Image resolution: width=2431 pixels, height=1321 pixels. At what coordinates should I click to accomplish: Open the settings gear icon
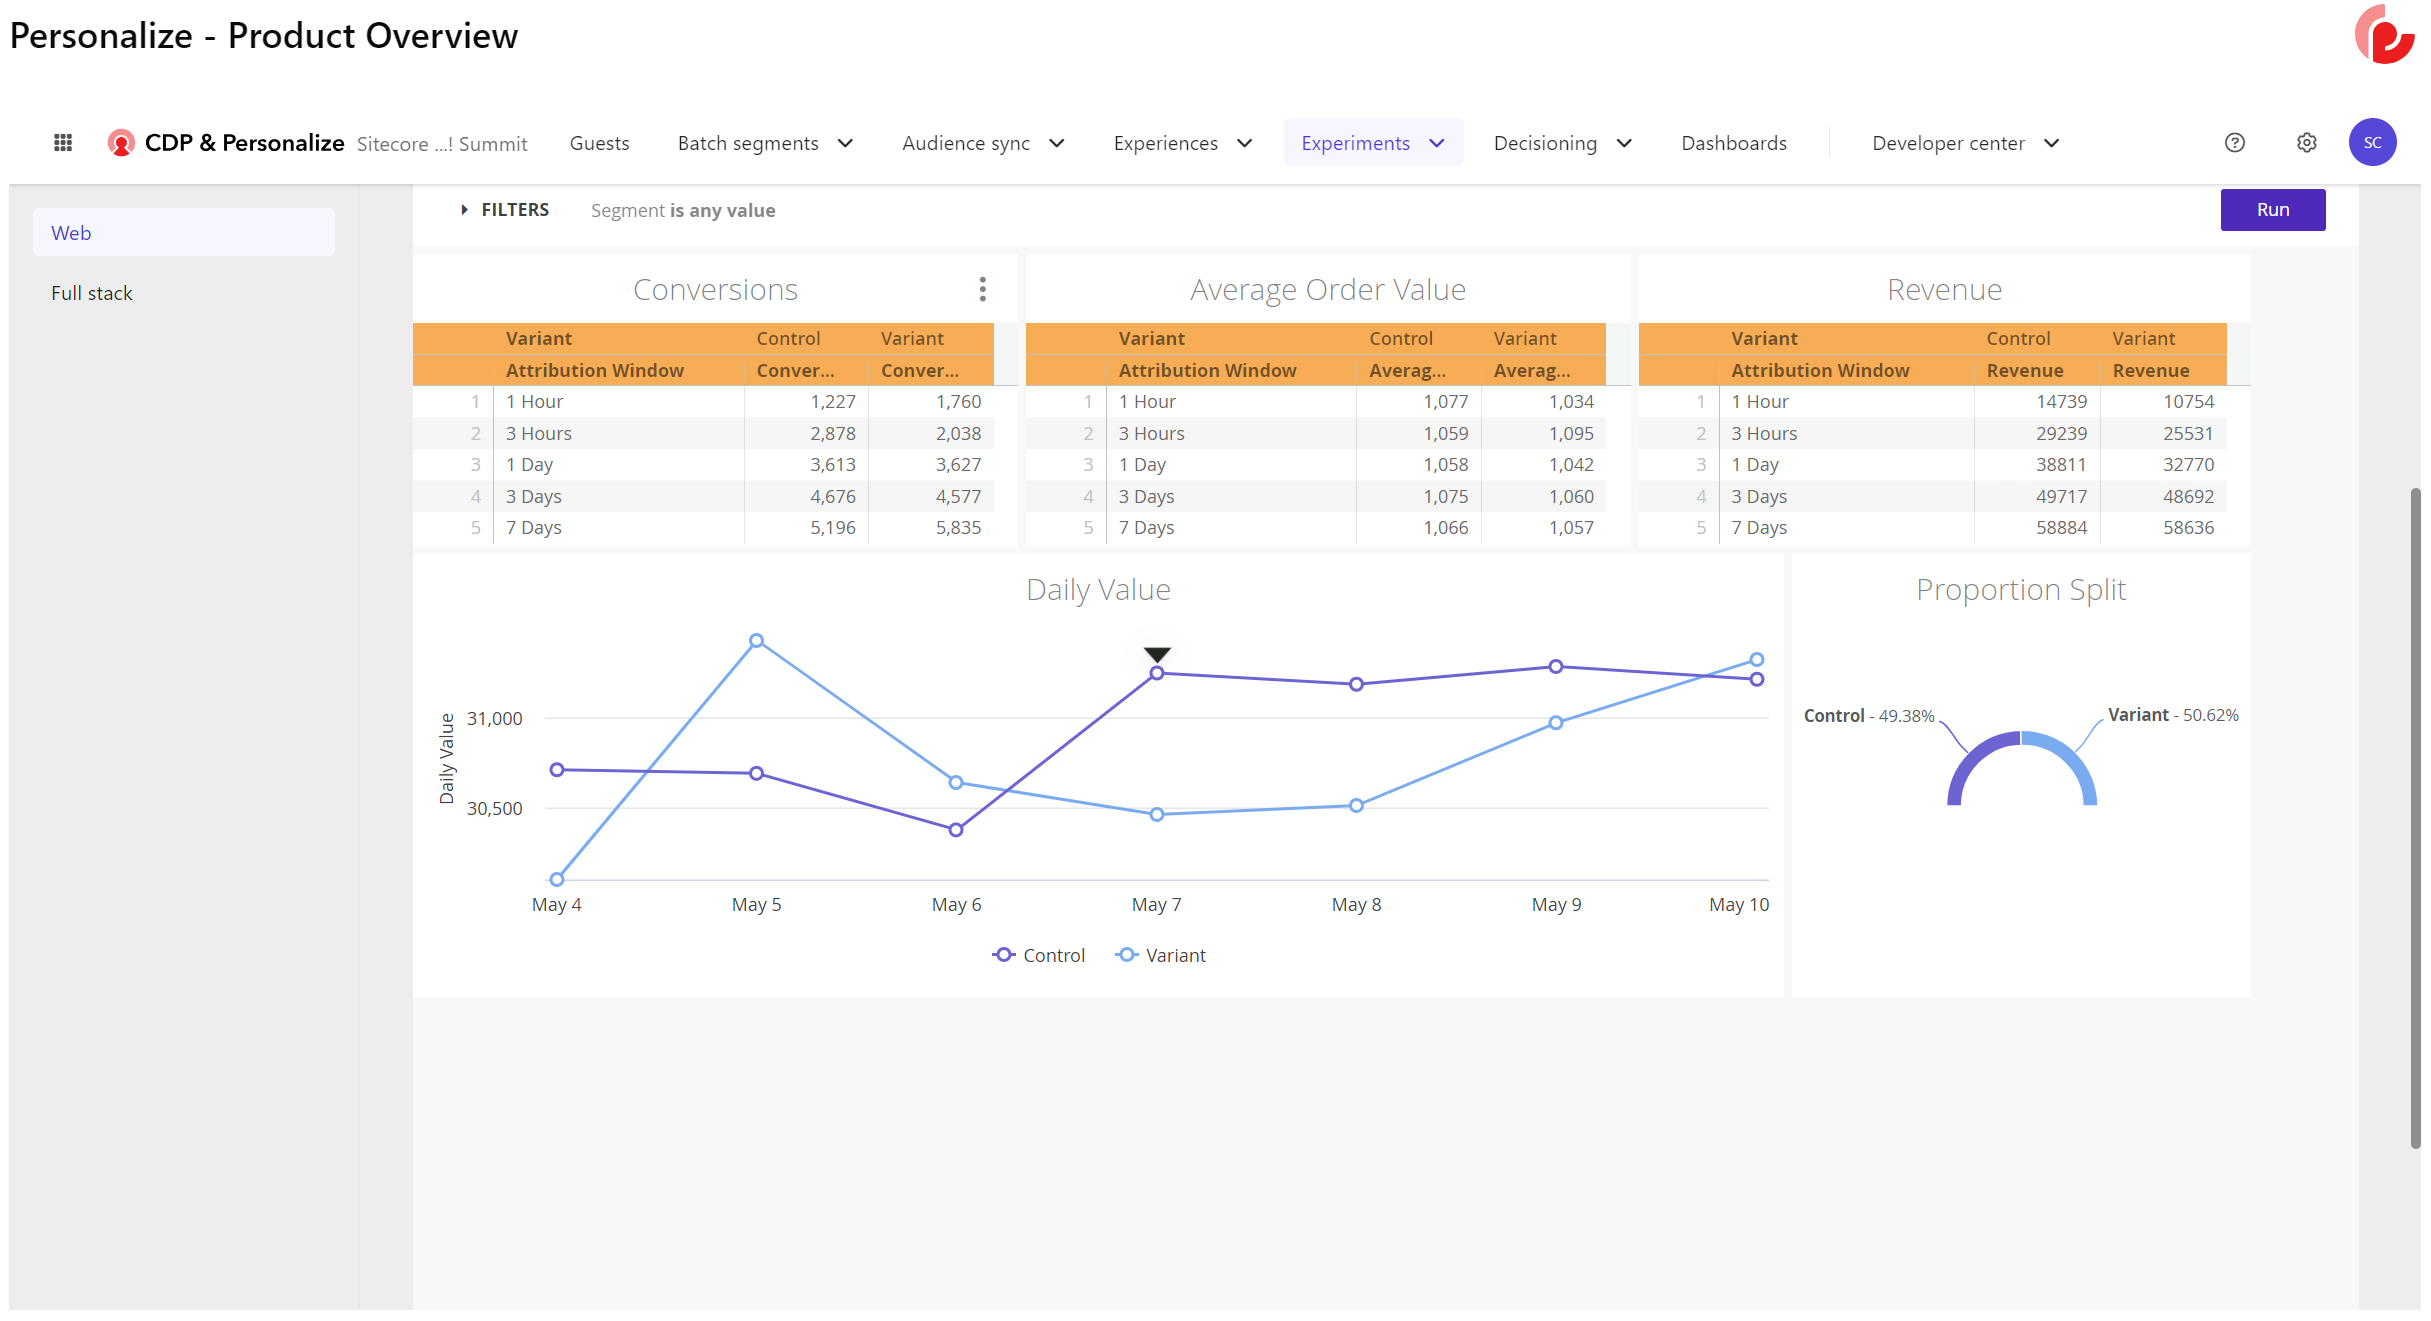[2306, 143]
